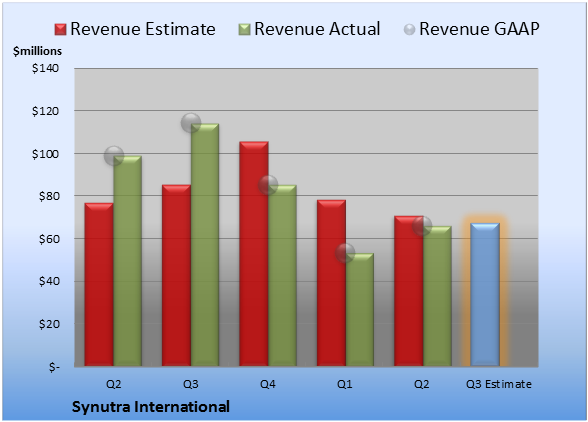This screenshot has height=422, width=588.
Task: Click the gray Revenue GAAP legend marker
Action: pyautogui.click(x=410, y=30)
